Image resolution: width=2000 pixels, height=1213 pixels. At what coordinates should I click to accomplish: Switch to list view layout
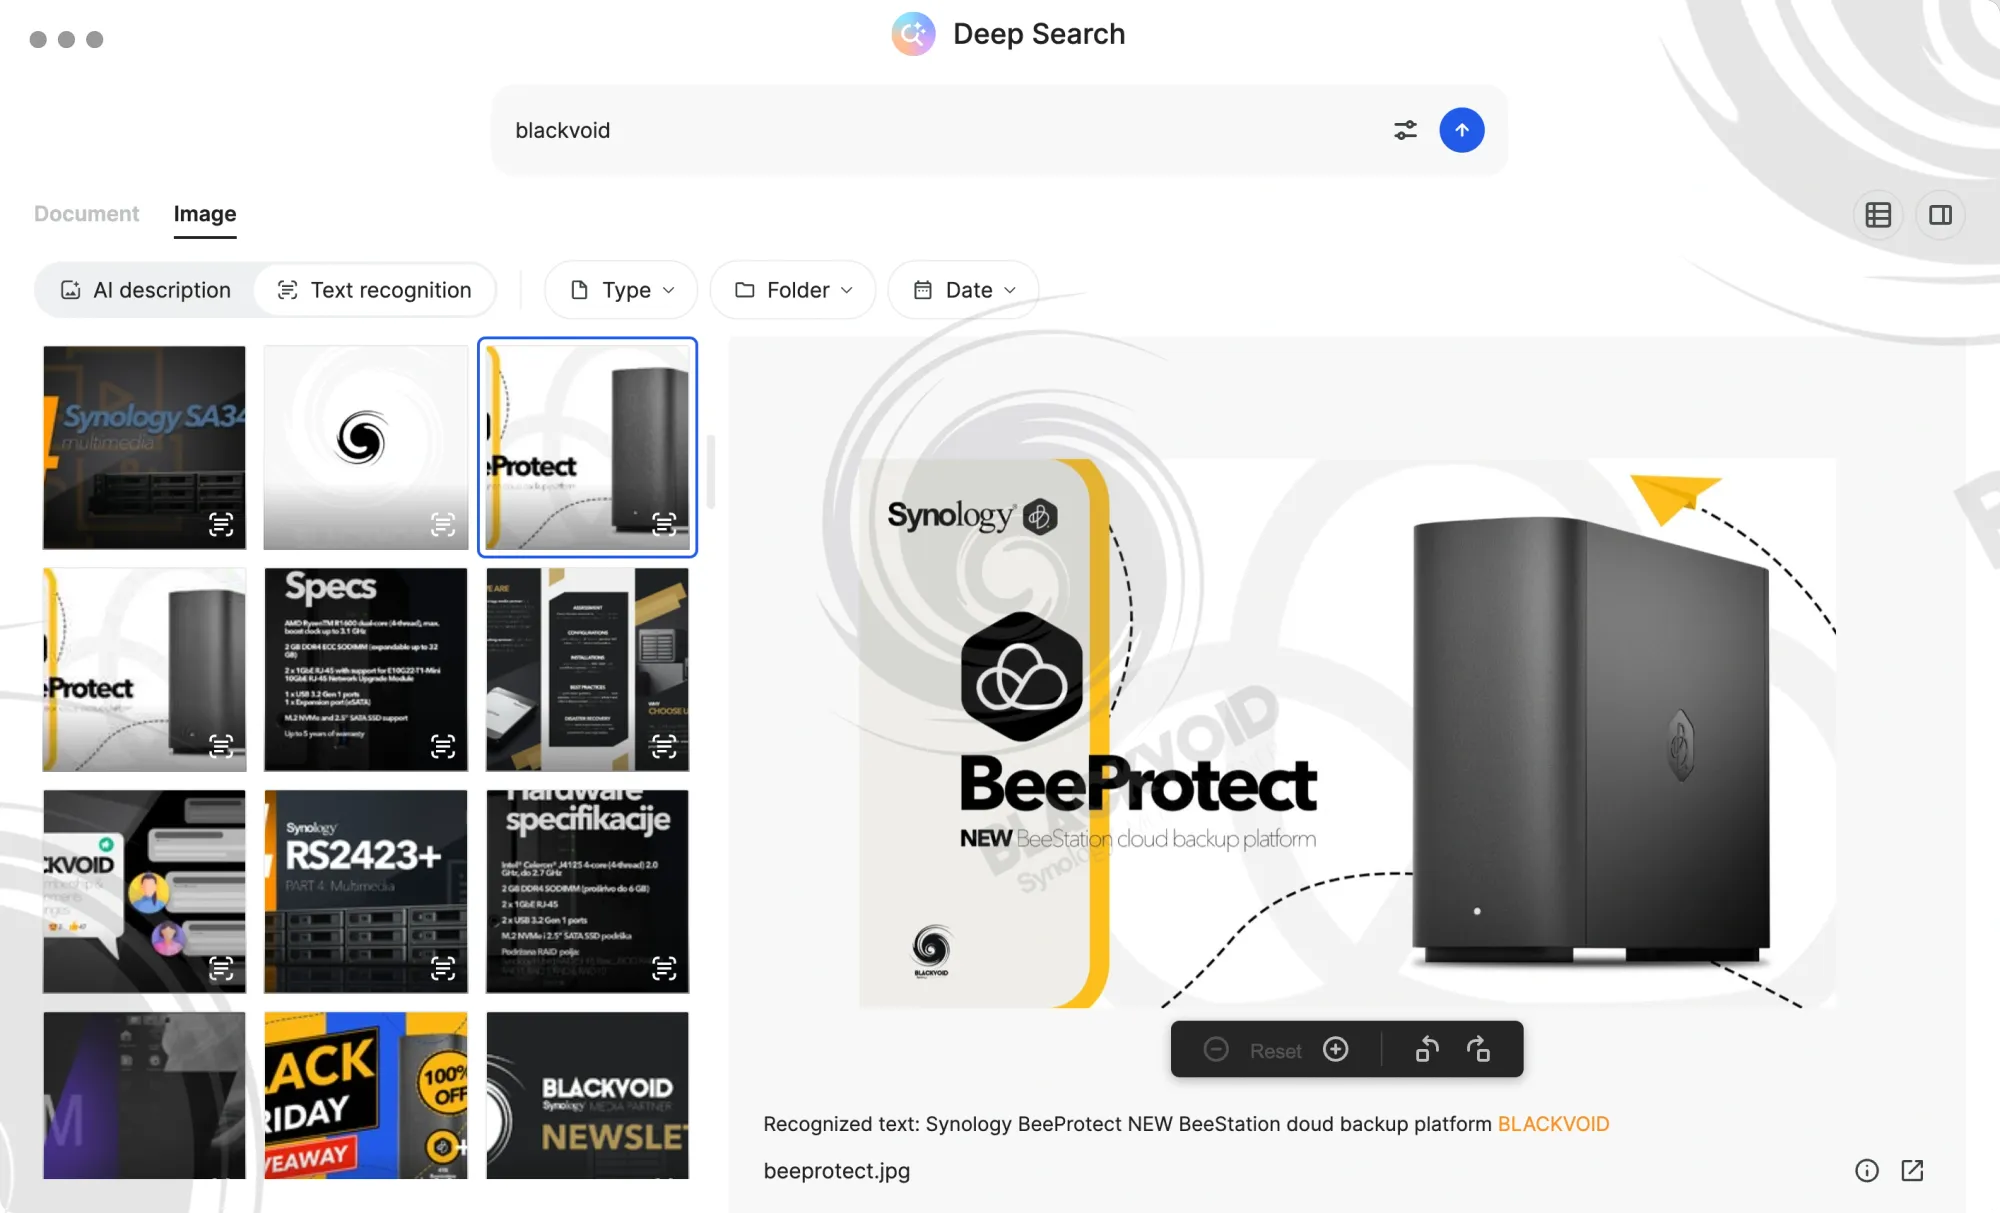point(1878,215)
